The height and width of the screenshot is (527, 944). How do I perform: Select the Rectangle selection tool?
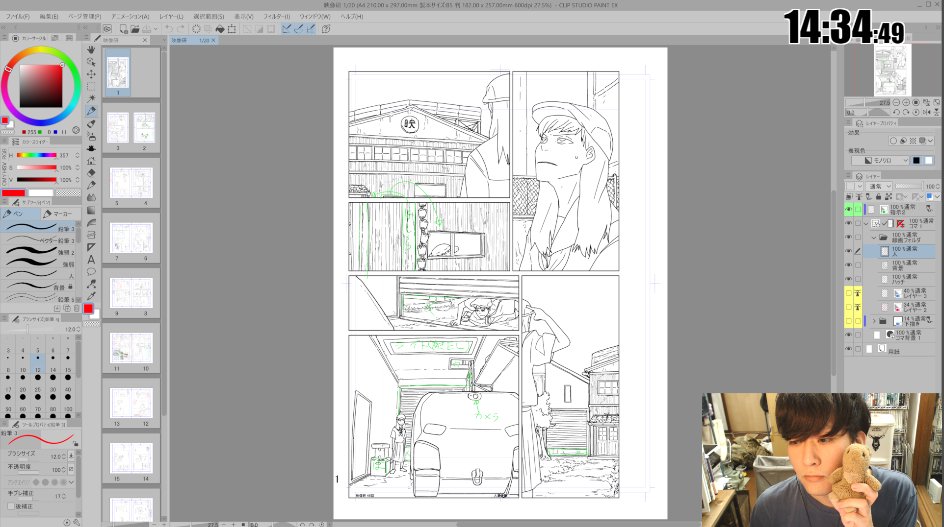pyautogui.click(x=91, y=86)
